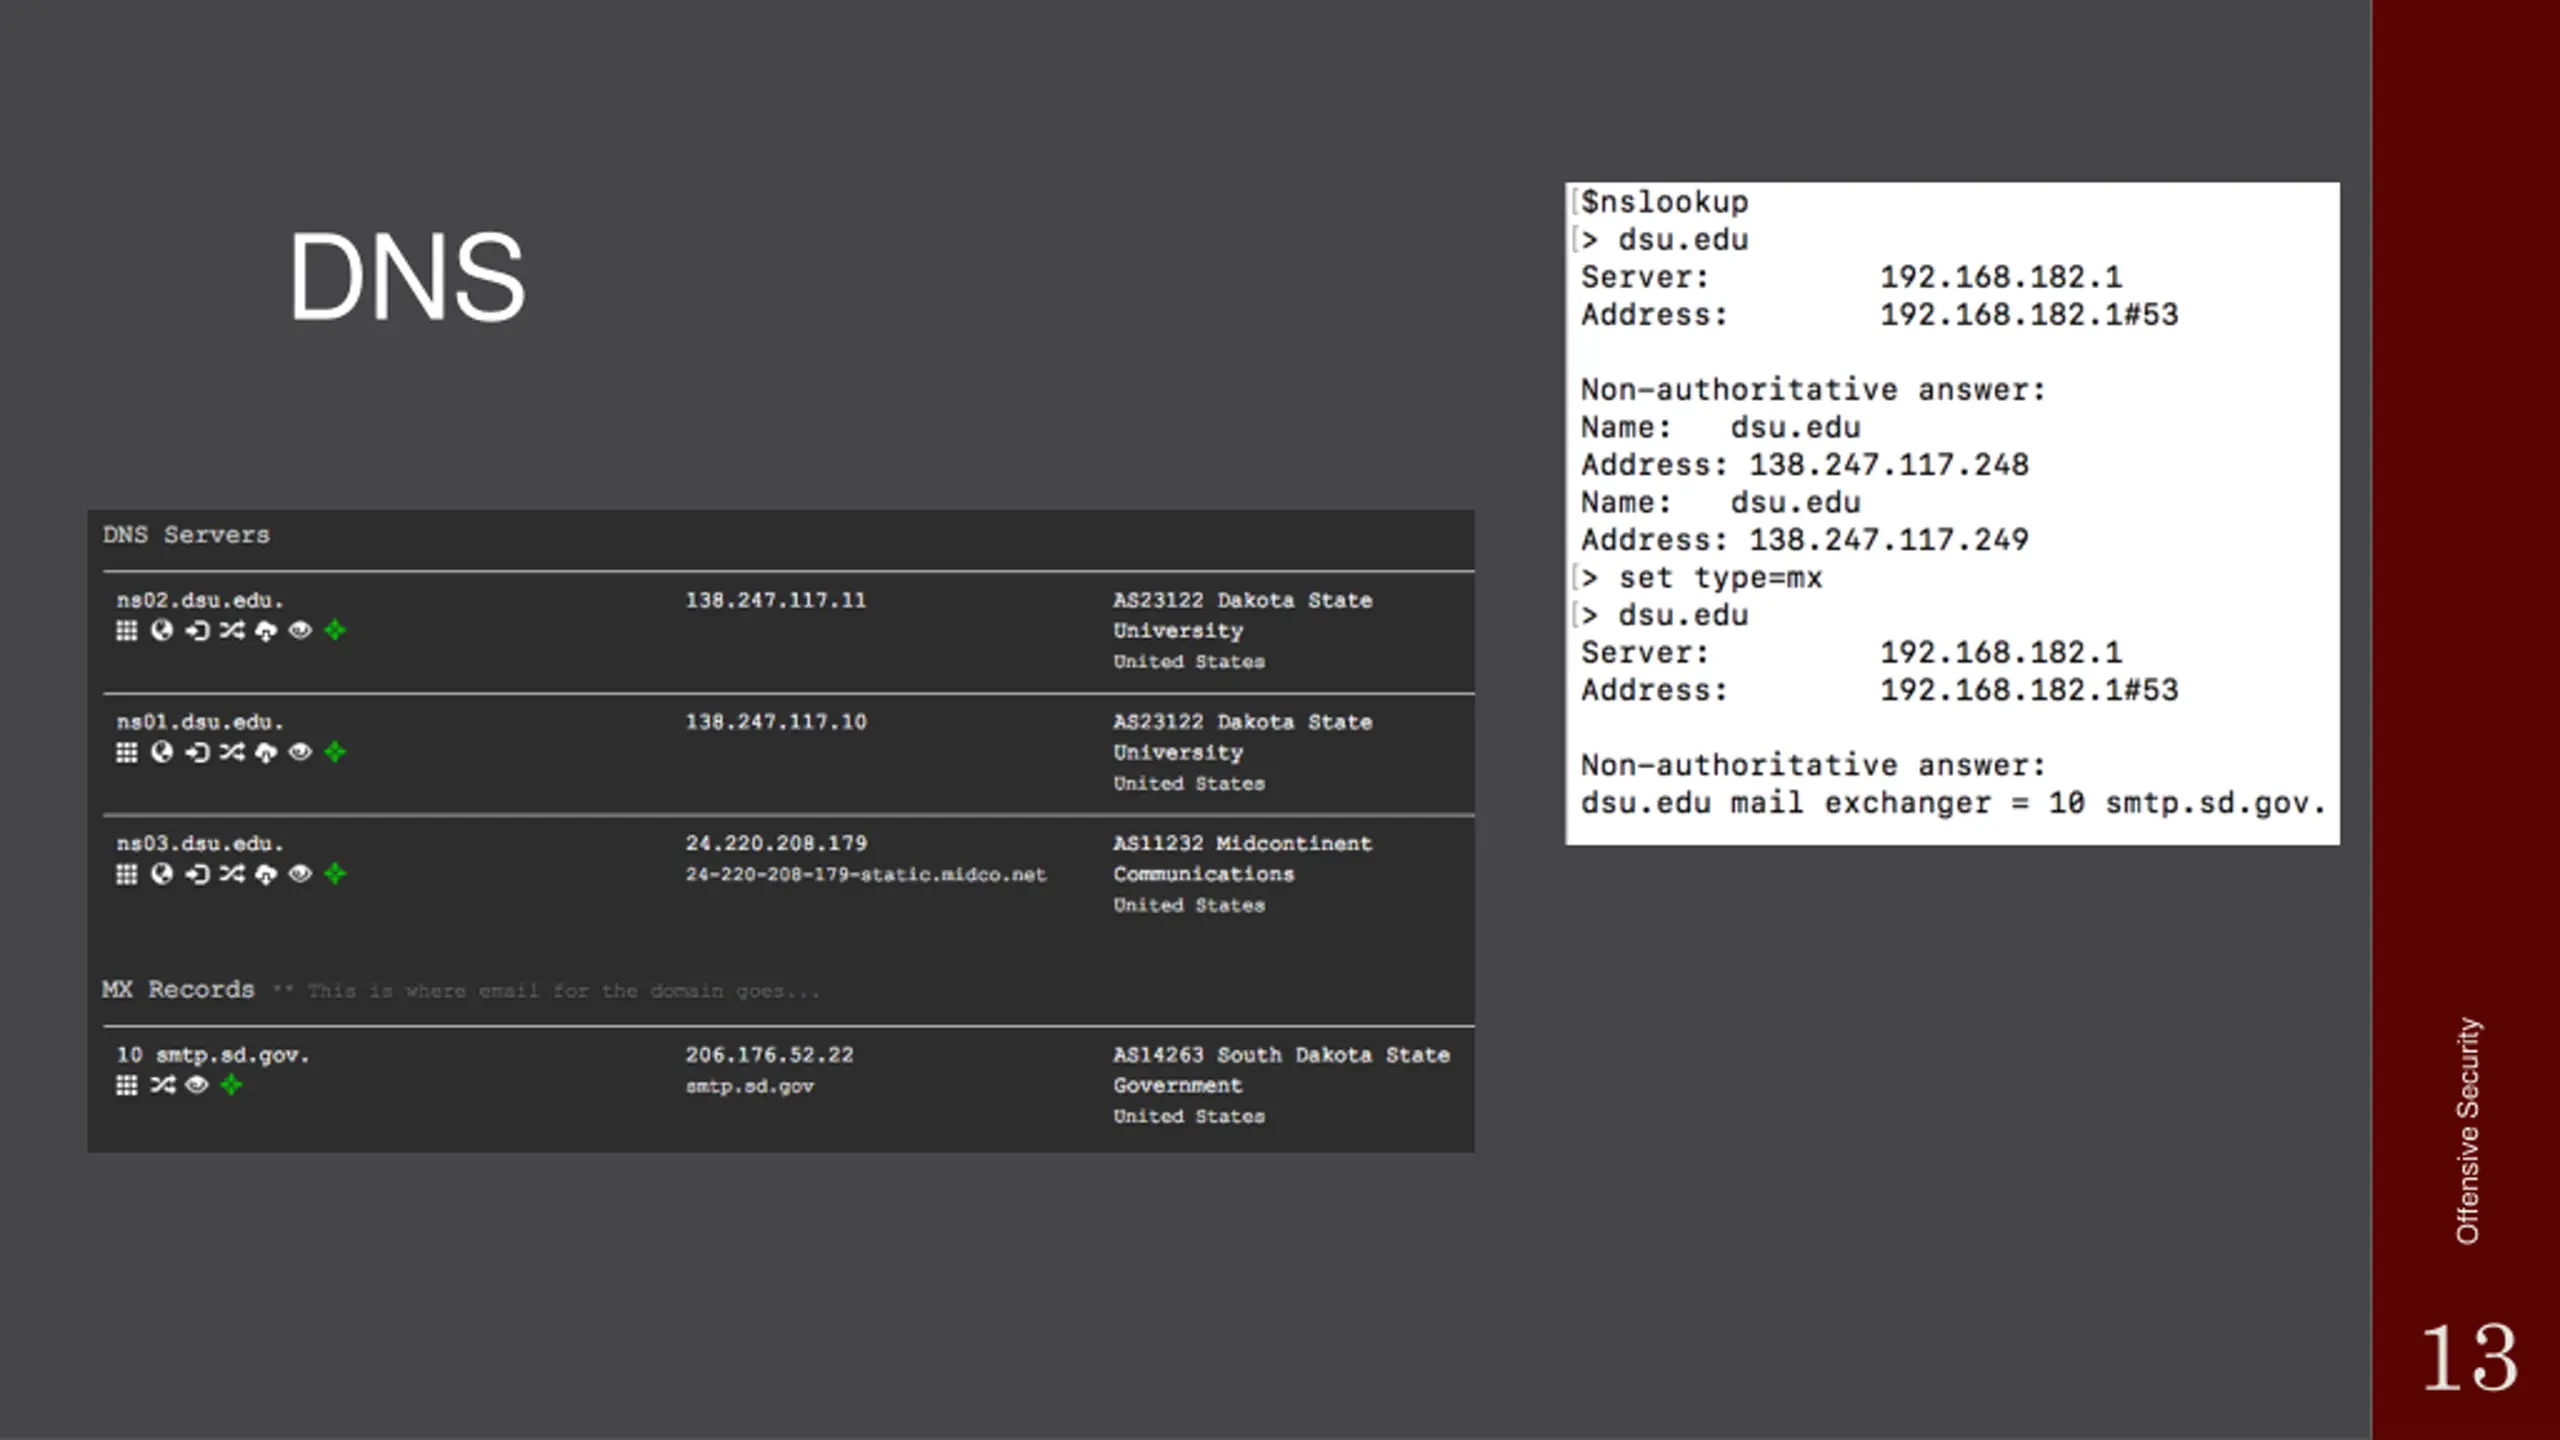Click the shuffle icon under smtp.sd.gov

[162, 1085]
